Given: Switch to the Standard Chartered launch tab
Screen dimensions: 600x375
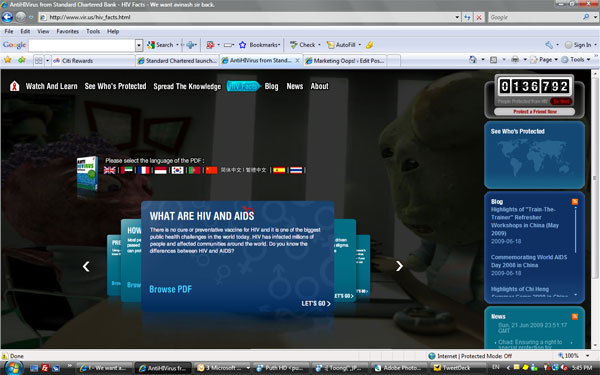Looking at the screenshot, I should click(177, 60).
